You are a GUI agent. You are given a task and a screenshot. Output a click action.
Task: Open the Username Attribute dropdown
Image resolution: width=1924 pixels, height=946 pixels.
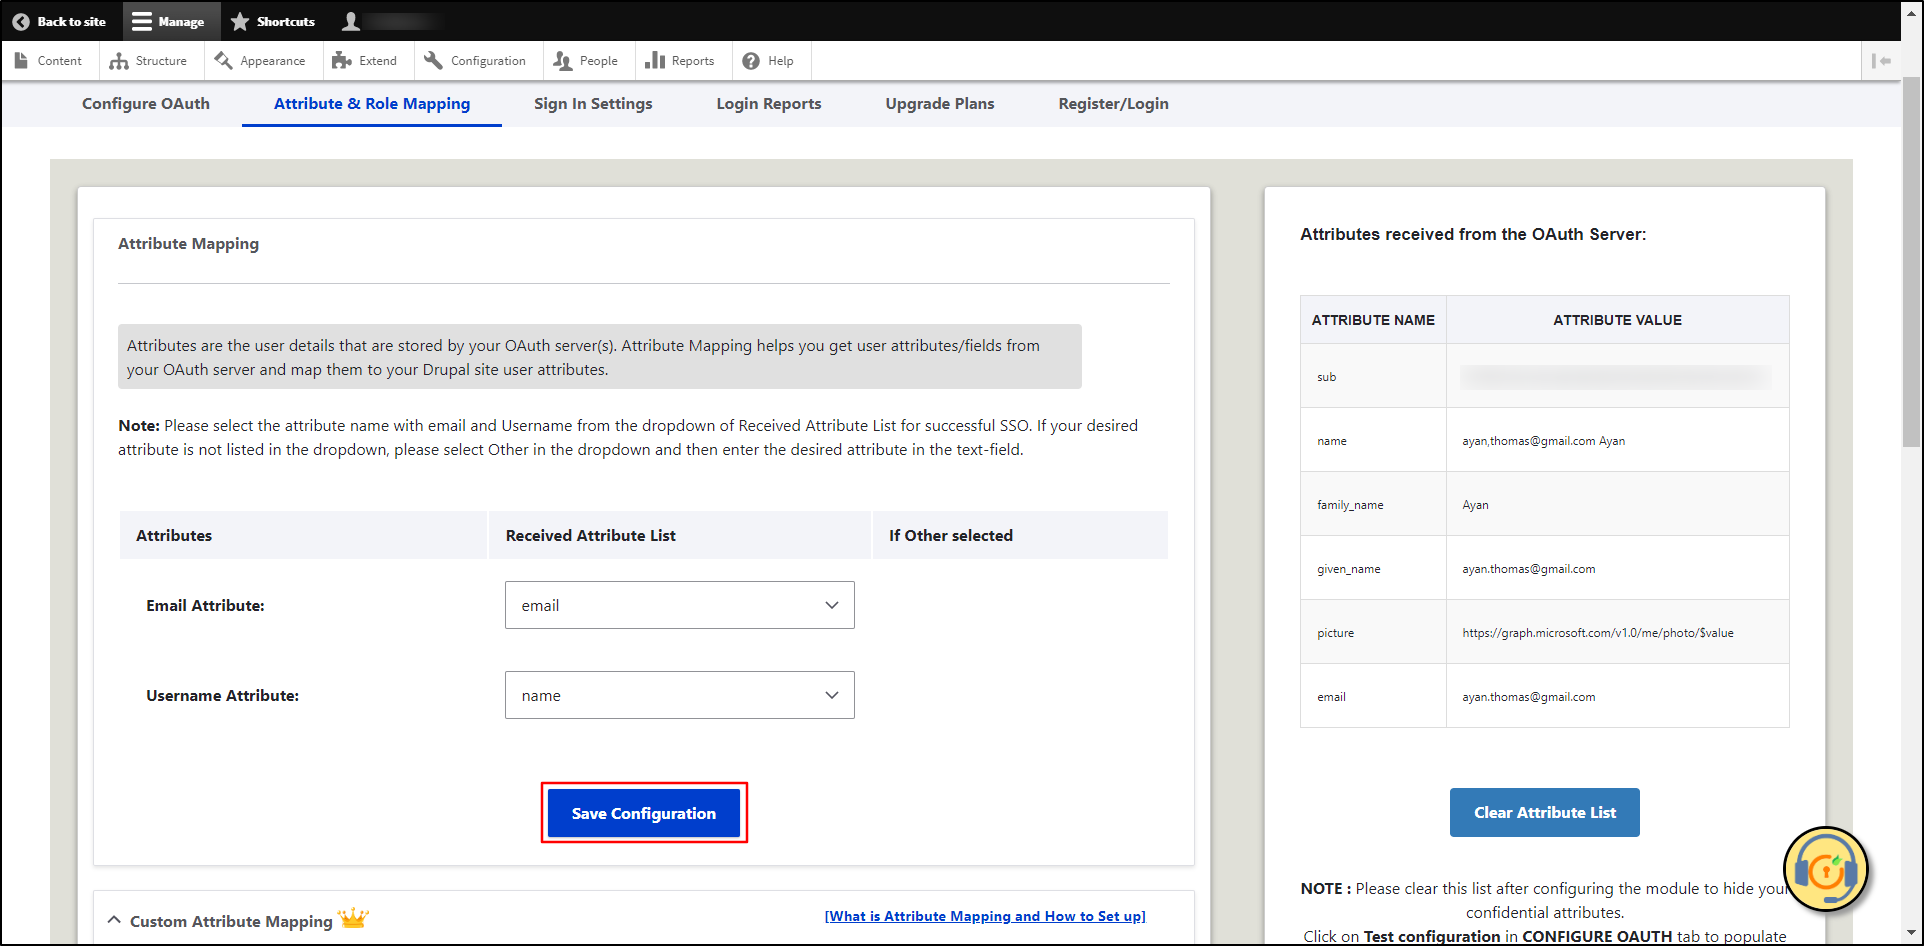[679, 695]
